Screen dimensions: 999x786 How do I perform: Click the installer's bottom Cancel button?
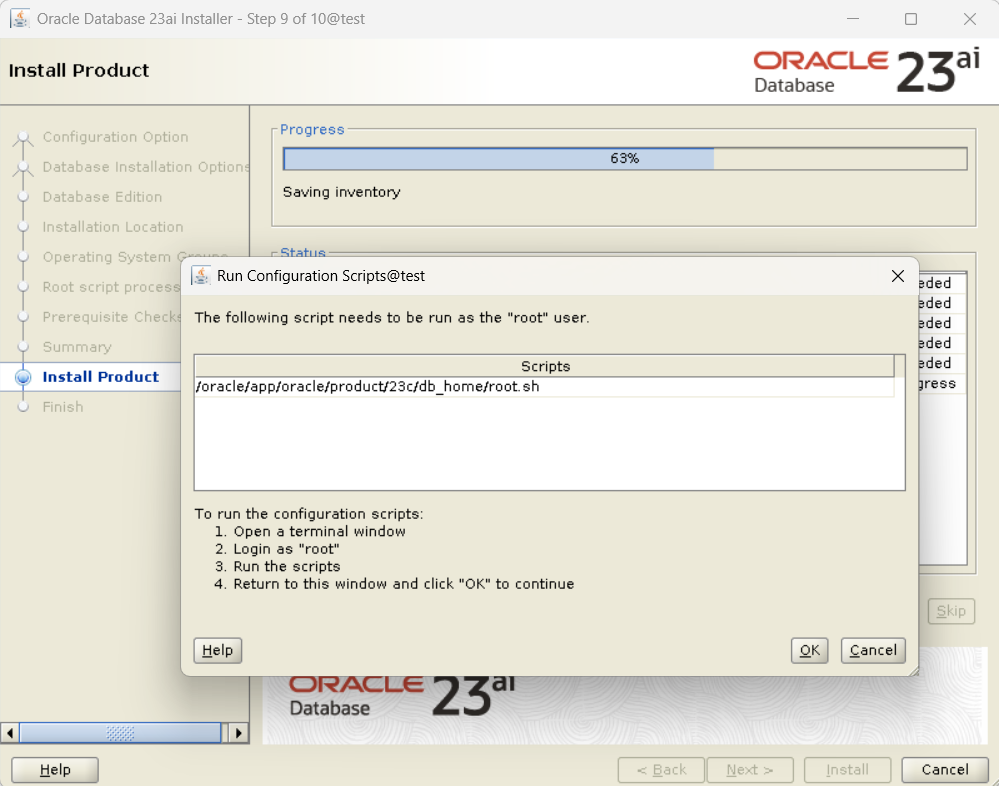tap(945, 769)
